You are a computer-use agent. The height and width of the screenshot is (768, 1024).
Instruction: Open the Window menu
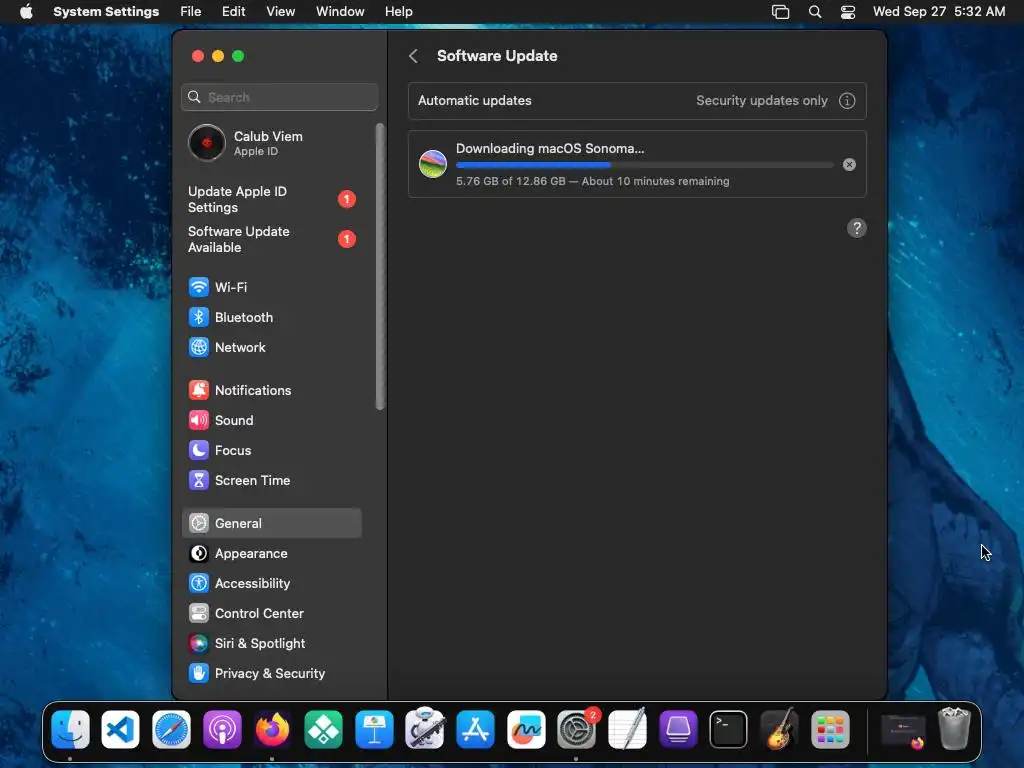click(x=340, y=12)
